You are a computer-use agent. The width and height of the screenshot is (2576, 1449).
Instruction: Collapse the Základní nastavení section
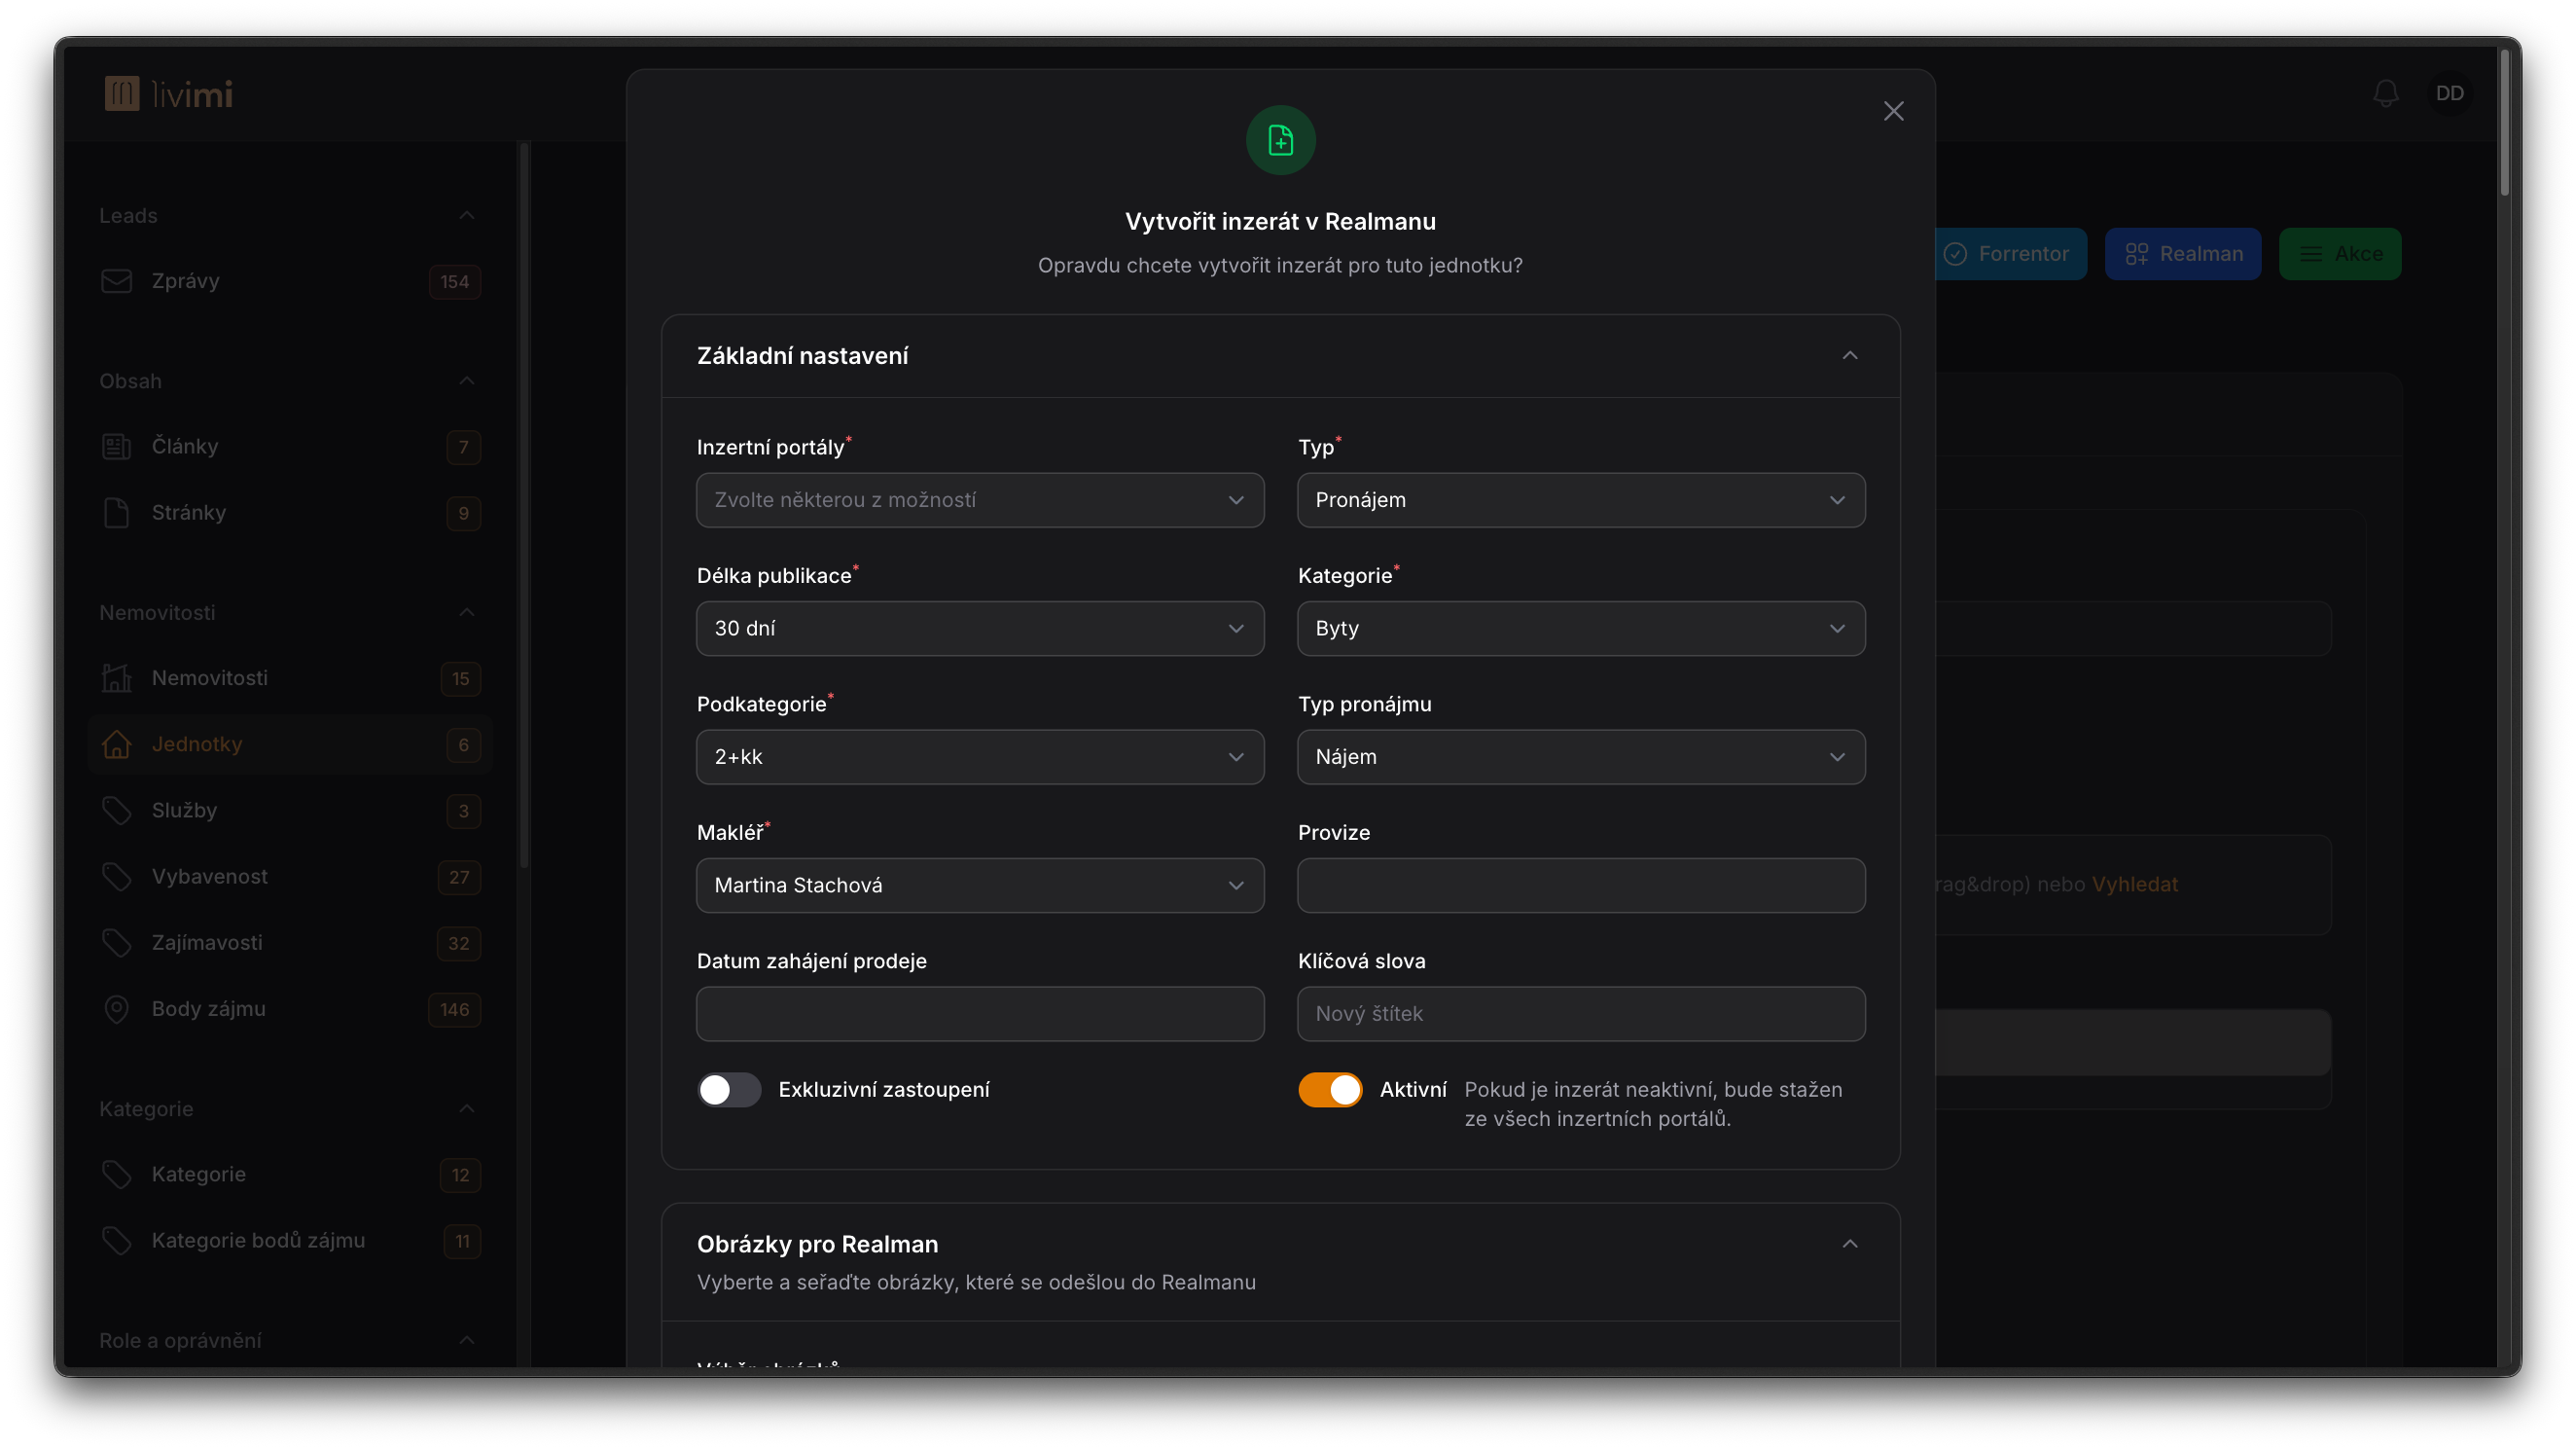(1849, 356)
